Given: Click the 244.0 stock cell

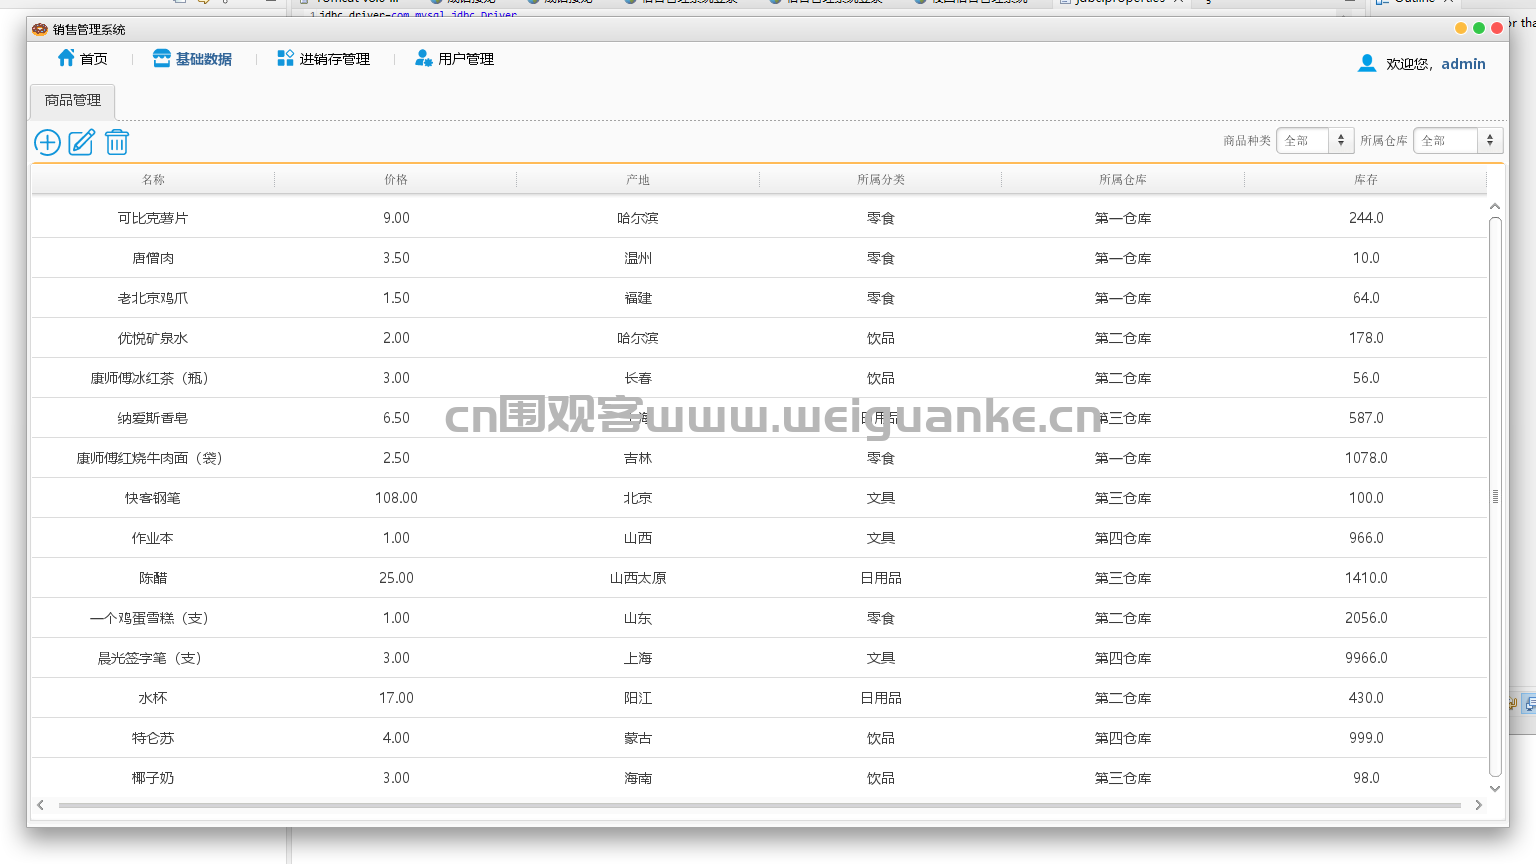Looking at the screenshot, I should (1366, 218).
